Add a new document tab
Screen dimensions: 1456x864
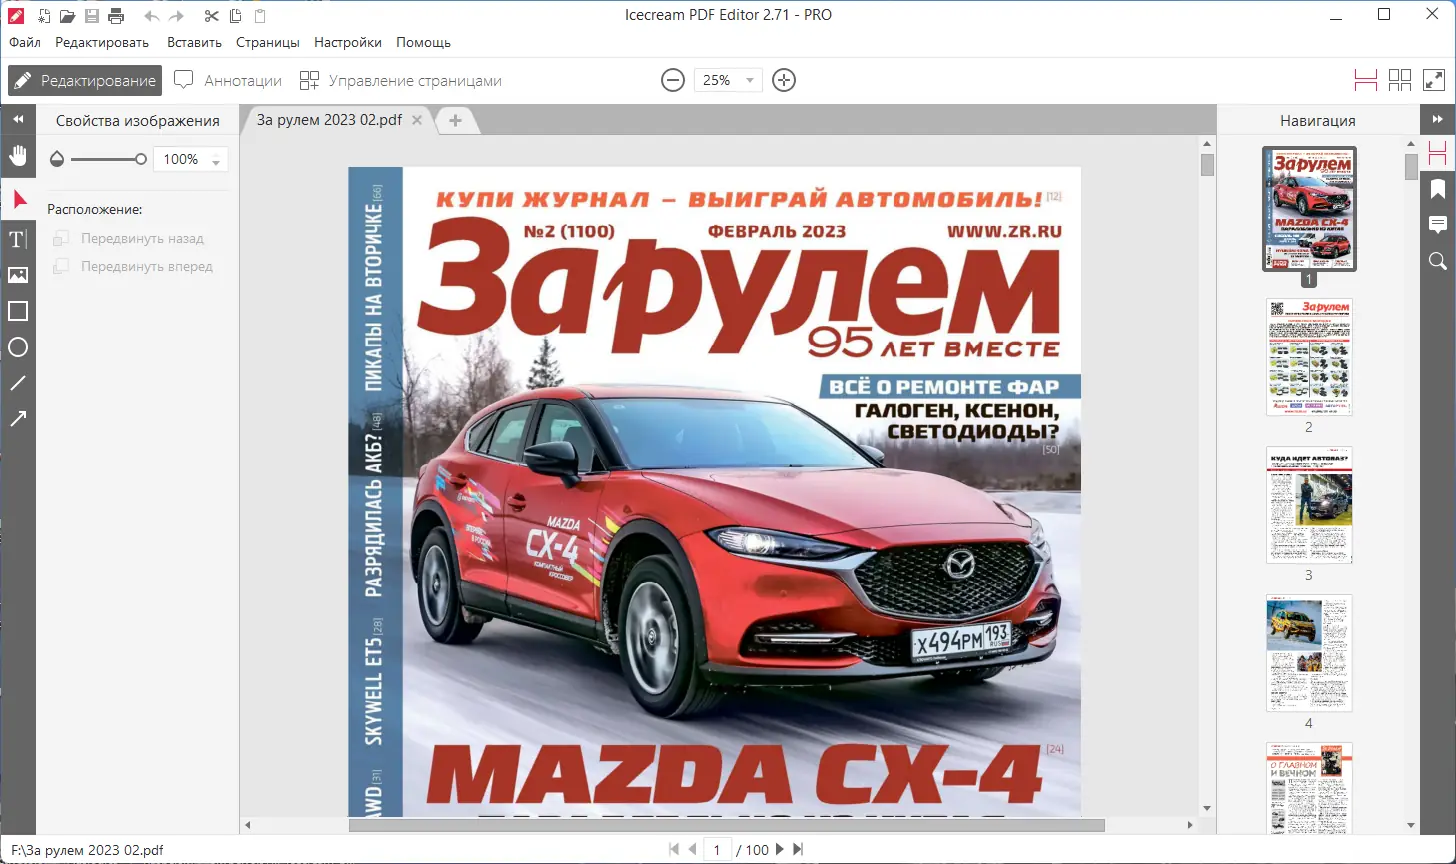tap(455, 120)
